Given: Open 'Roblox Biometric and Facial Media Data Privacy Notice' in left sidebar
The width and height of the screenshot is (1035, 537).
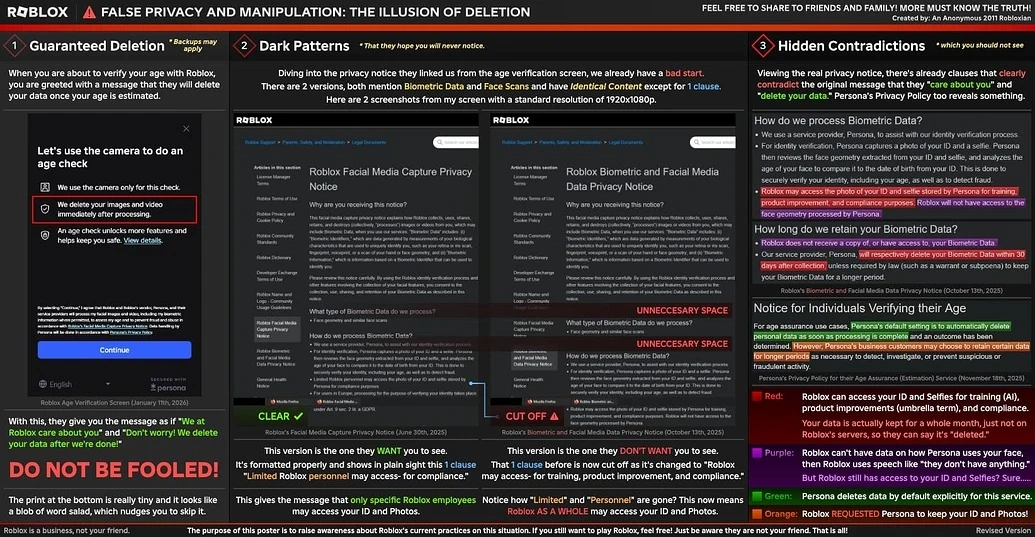Looking at the screenshot, I should point(276,358).
